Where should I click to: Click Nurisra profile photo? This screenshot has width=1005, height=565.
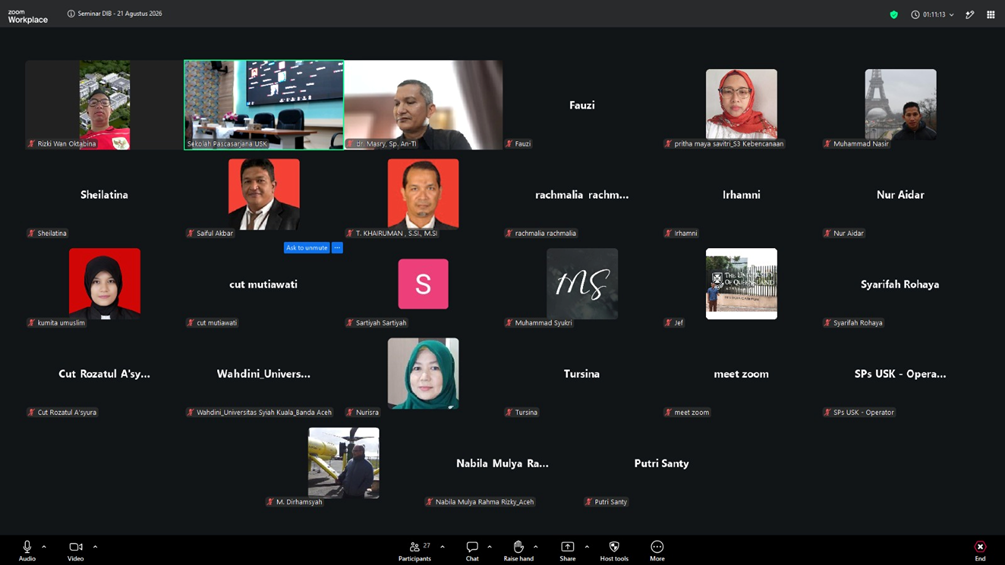(423, 373)
